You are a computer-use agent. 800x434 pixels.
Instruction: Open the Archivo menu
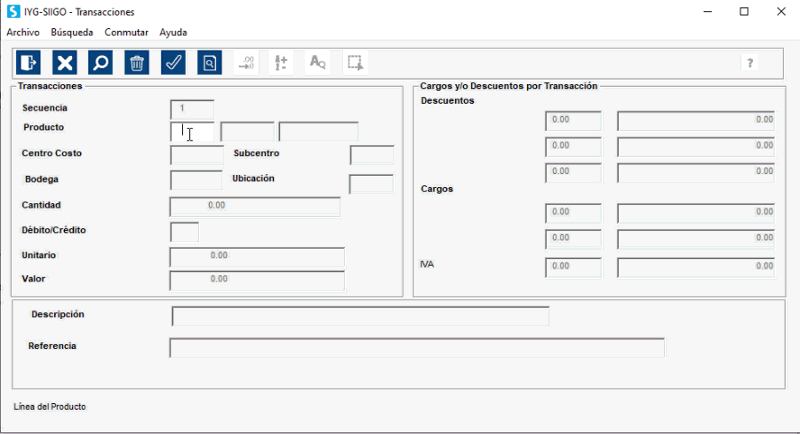point(23,32)
